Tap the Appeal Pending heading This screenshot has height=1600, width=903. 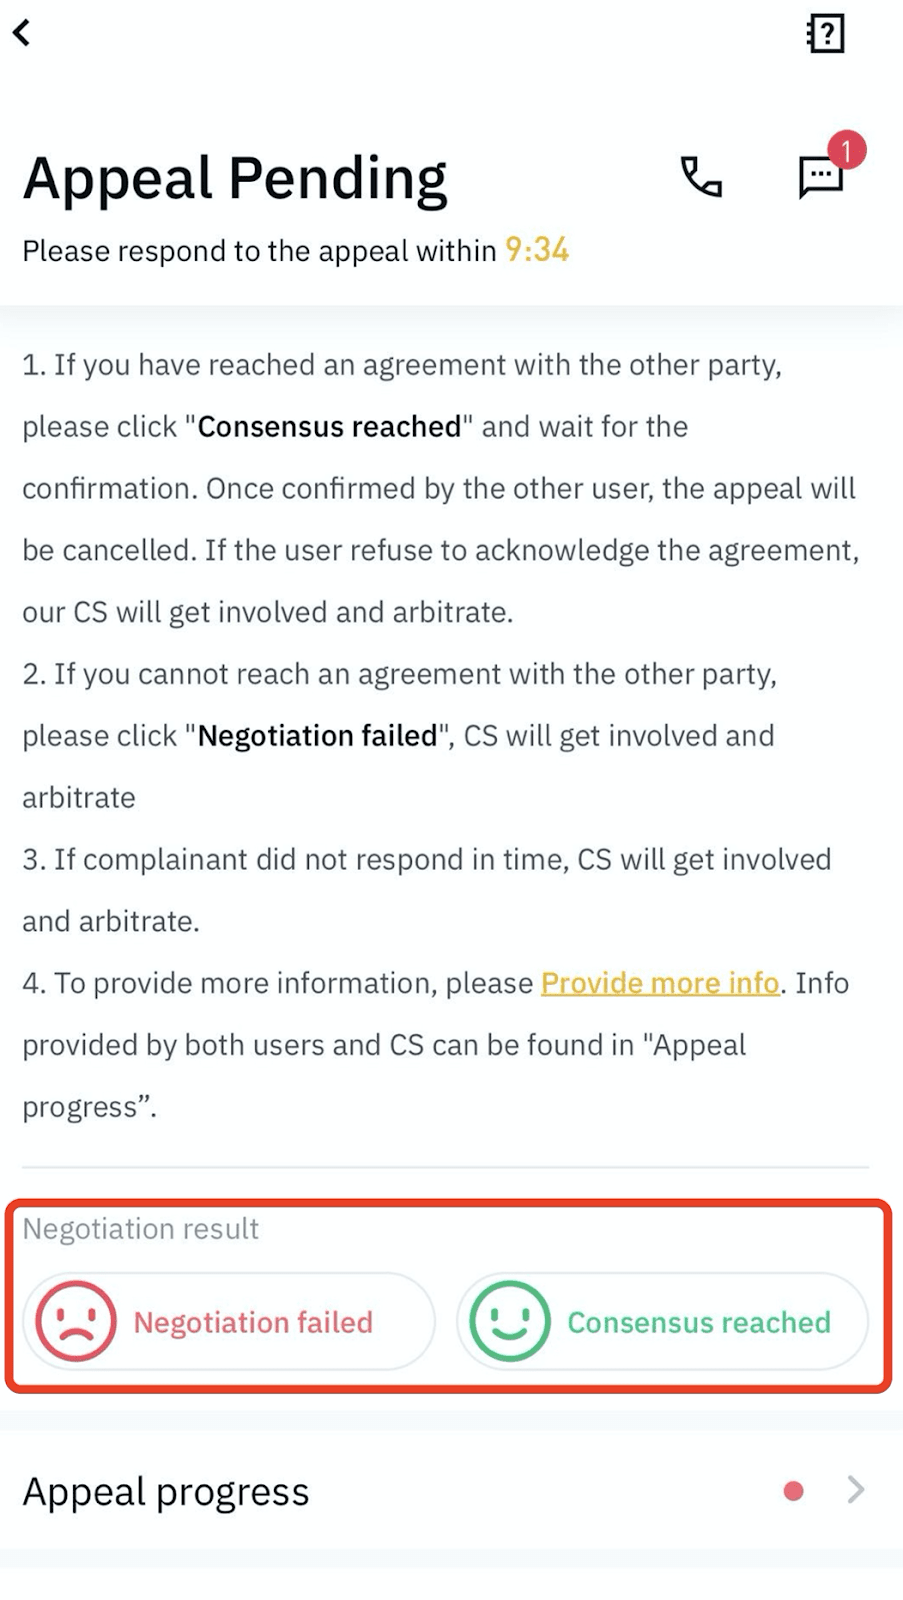pyautogui.click(x=235, y=179)
